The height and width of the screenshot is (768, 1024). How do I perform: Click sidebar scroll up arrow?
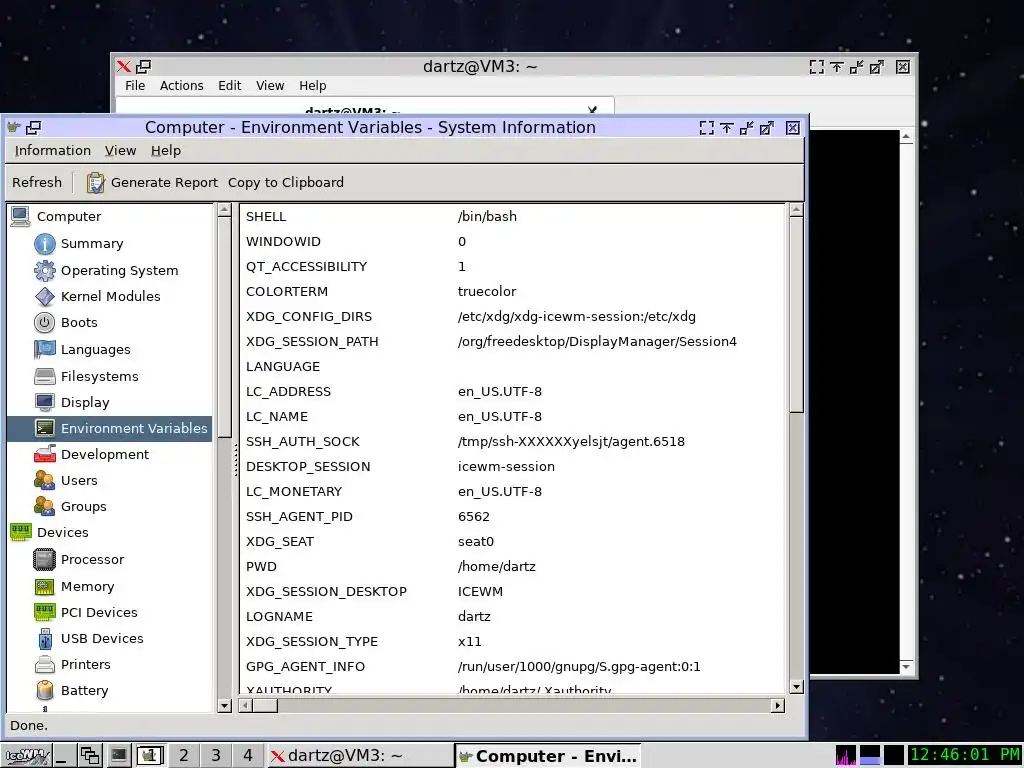225,210
